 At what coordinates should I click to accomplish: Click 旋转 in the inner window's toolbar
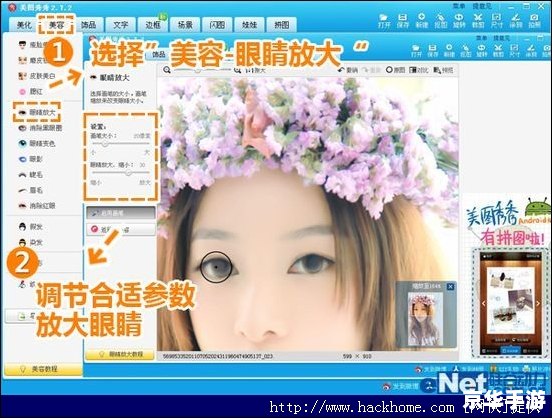coord(482,51)
